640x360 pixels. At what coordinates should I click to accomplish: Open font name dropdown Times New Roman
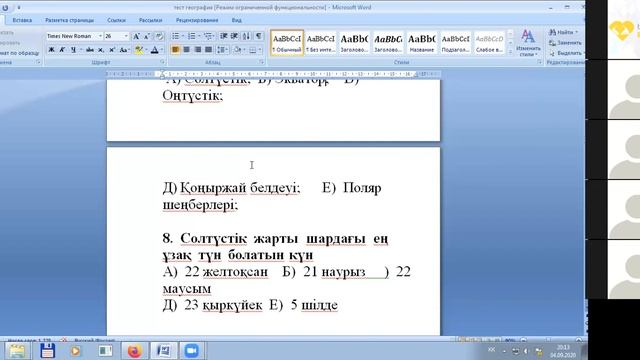click(100, 36)
